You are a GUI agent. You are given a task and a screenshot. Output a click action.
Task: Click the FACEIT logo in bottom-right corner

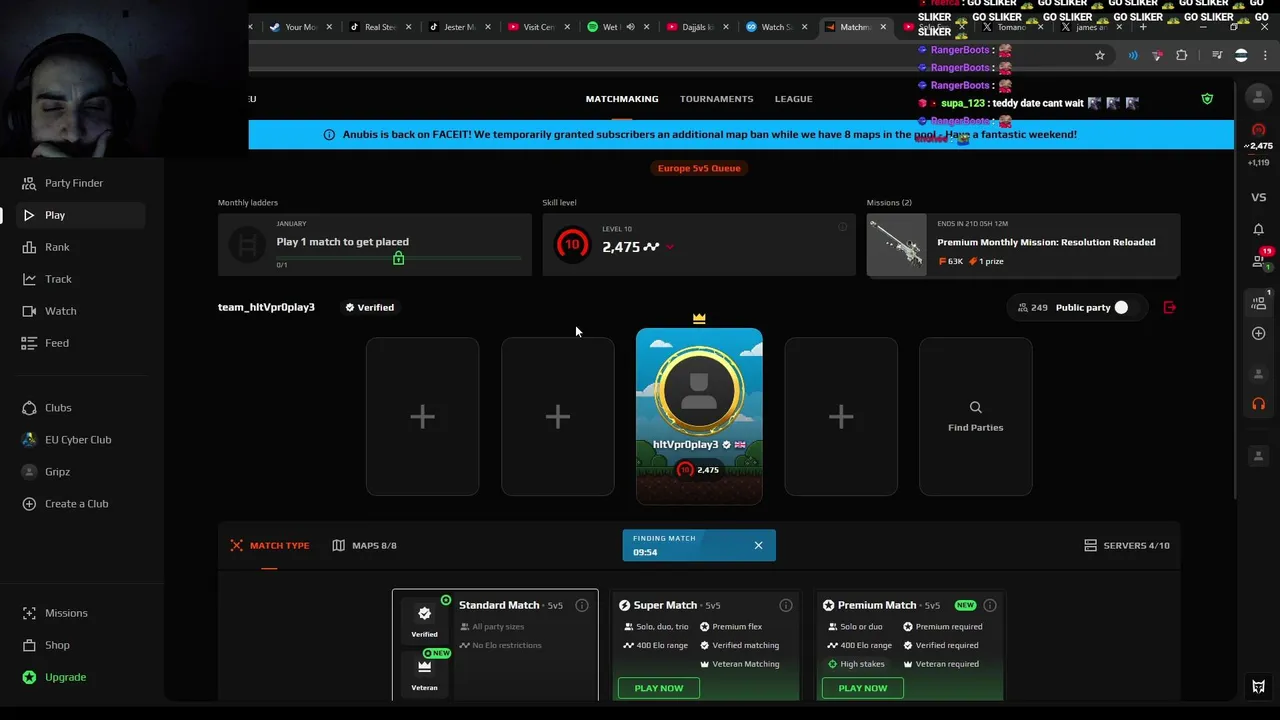[1259, 687]
